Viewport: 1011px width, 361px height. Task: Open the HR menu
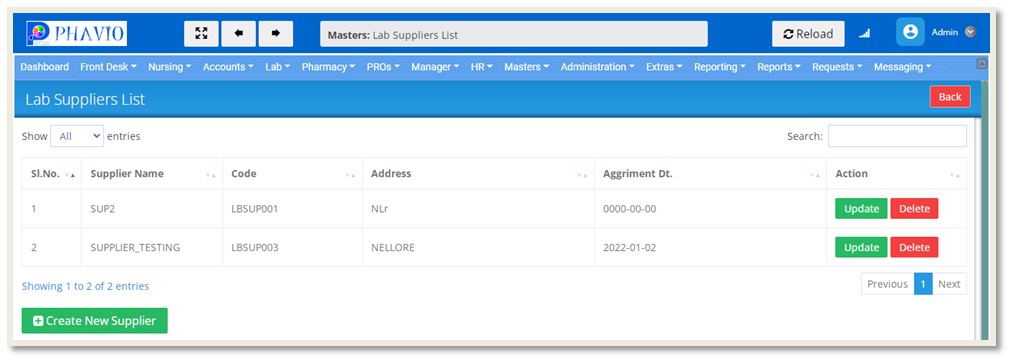(482, 67)
